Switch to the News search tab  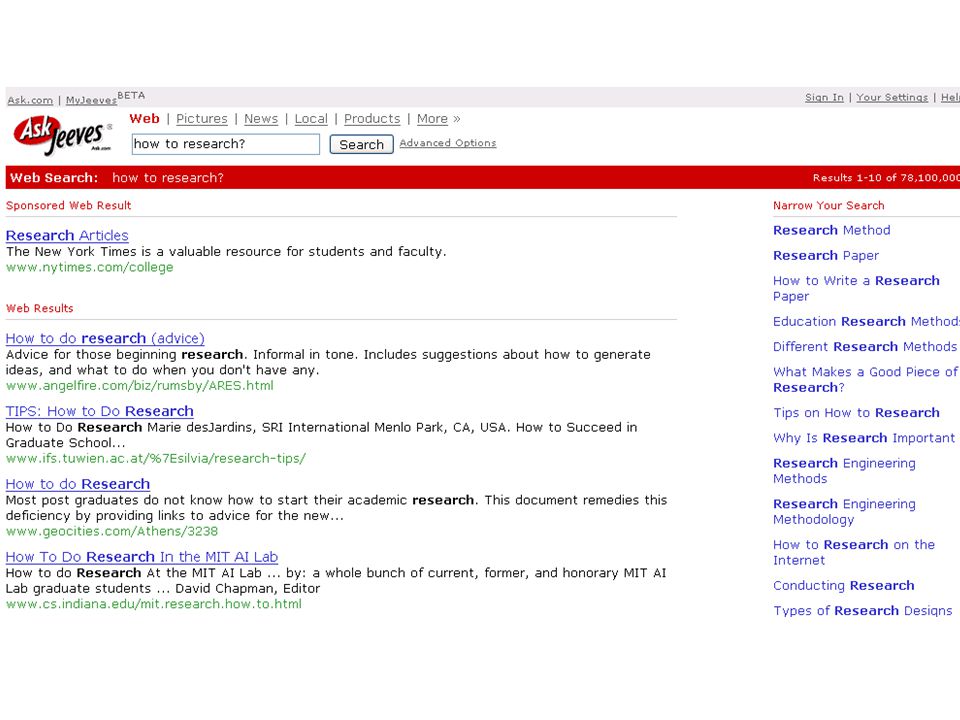(261, 119)
